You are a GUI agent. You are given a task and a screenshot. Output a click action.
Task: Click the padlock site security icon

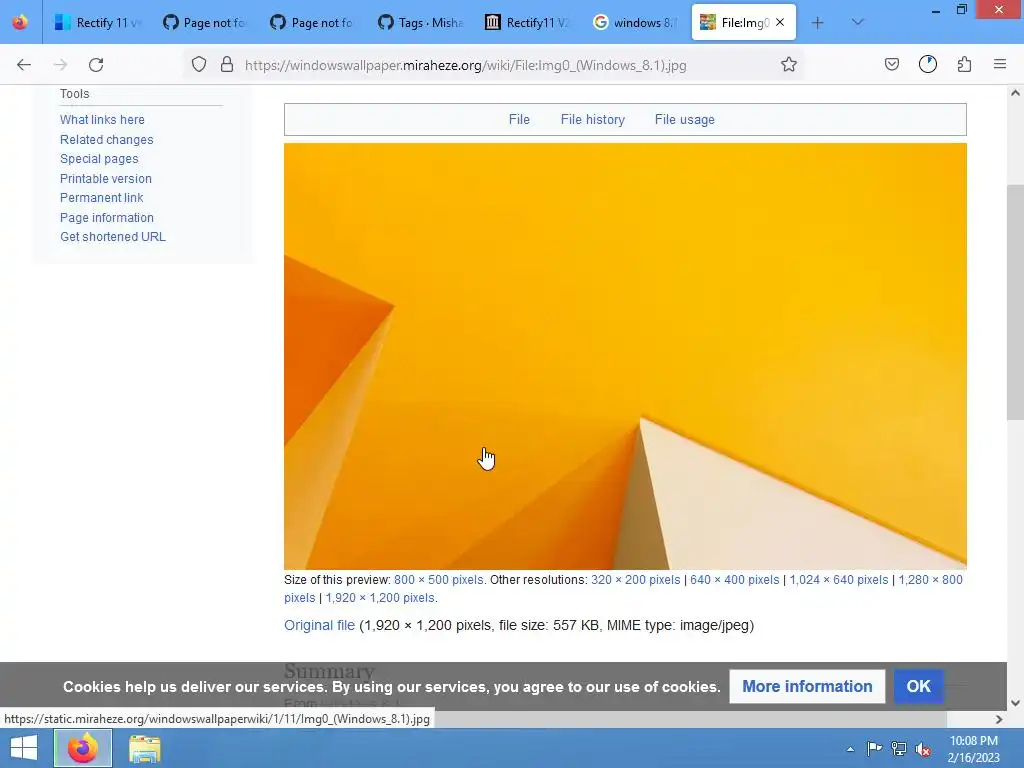coord(227,65)
